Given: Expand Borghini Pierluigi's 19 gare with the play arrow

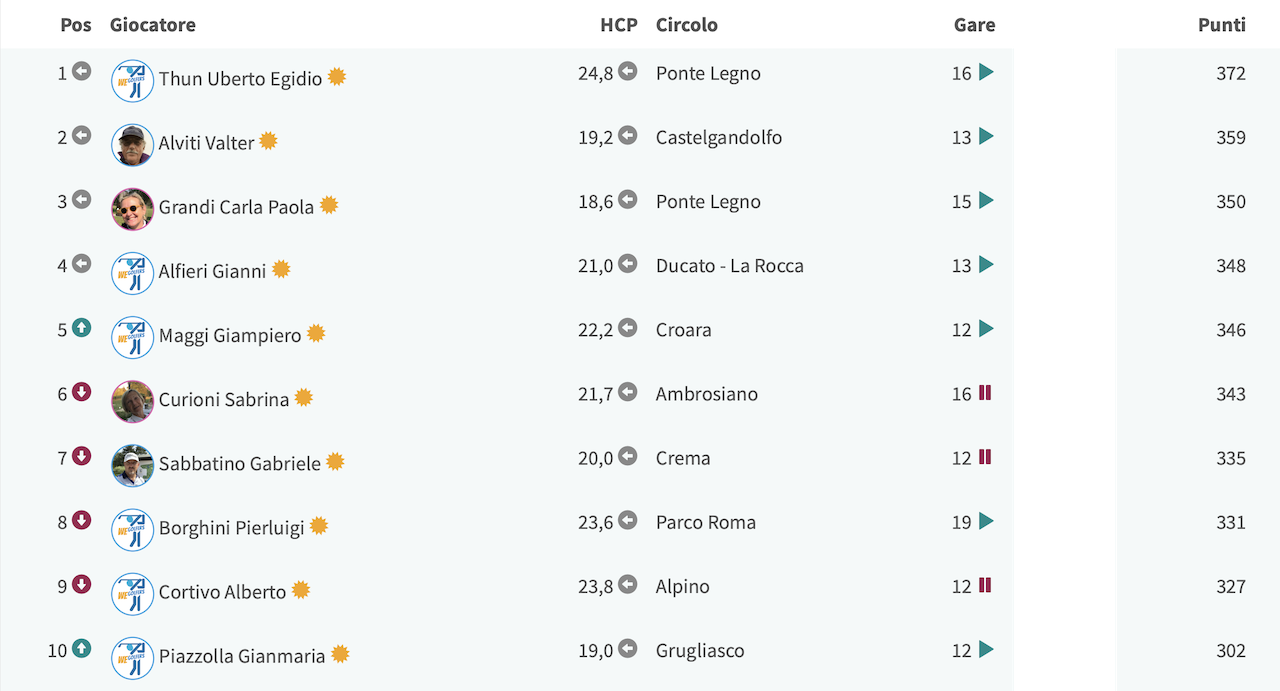Looking at the screenshot, I should (986, 521).
